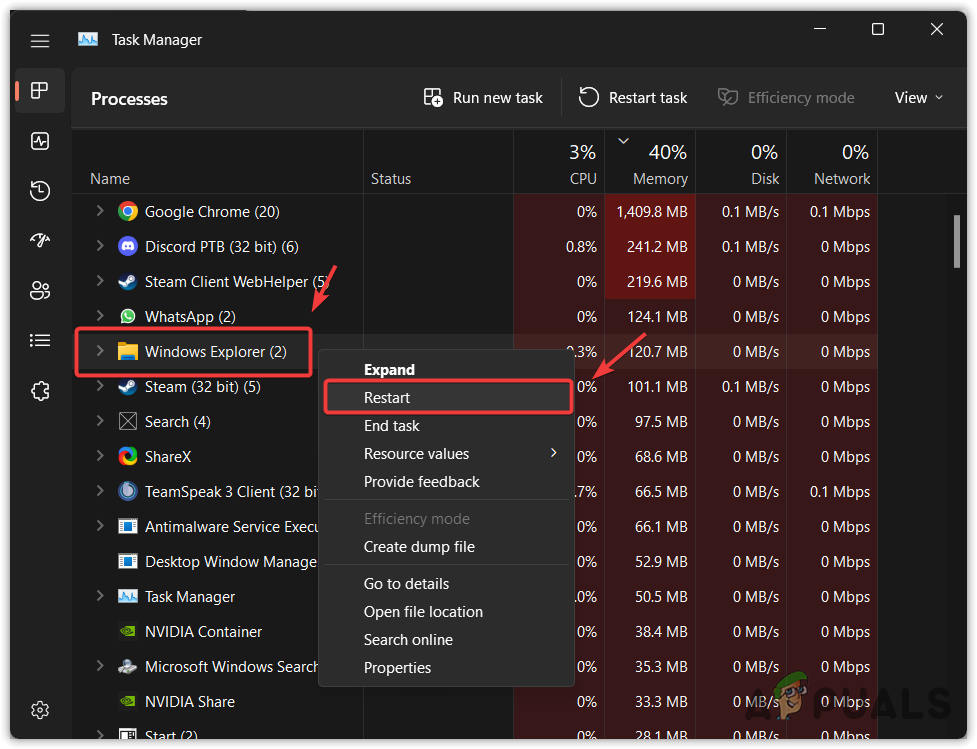
Task: Open the Details sidebar icon
Action: 39,340
